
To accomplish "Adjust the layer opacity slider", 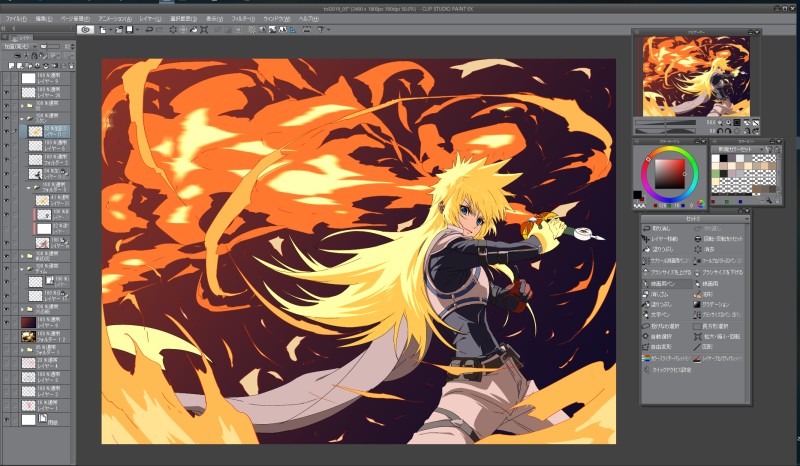I will coord(51,46).
